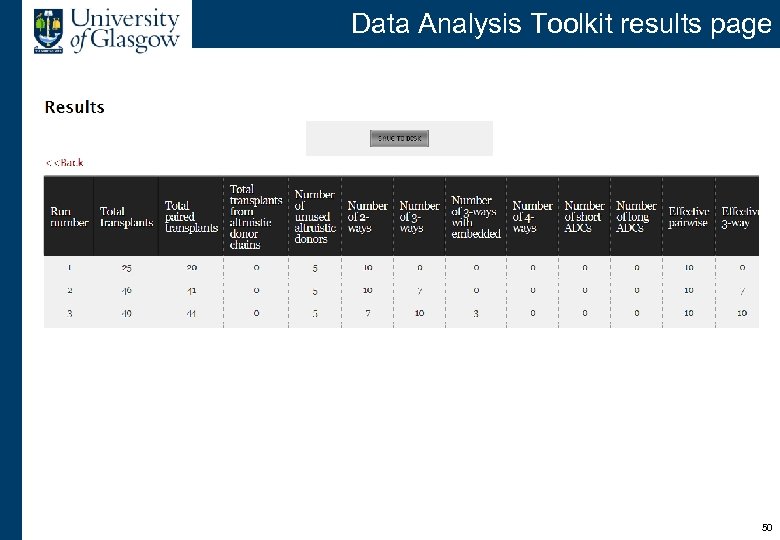Select run number 2 in the table
780x540 pixels.
coord(69,290)
